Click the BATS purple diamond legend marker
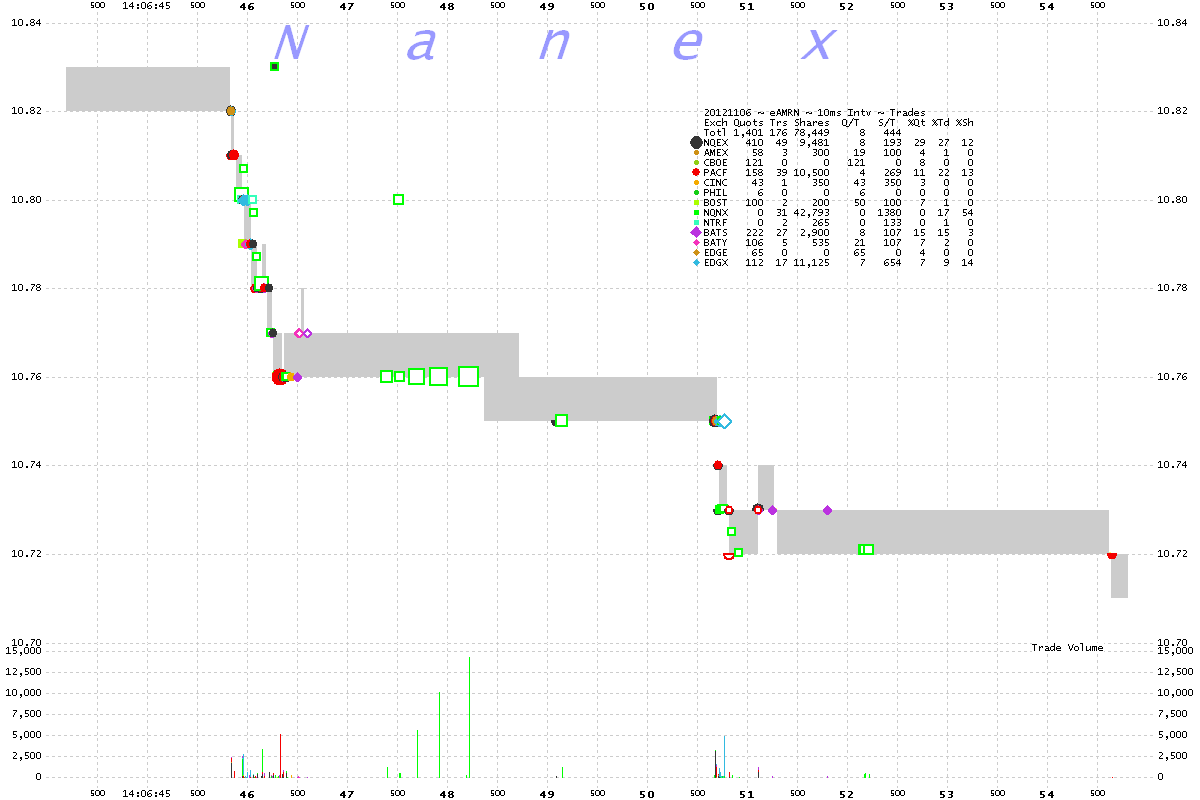 [696, 232]
